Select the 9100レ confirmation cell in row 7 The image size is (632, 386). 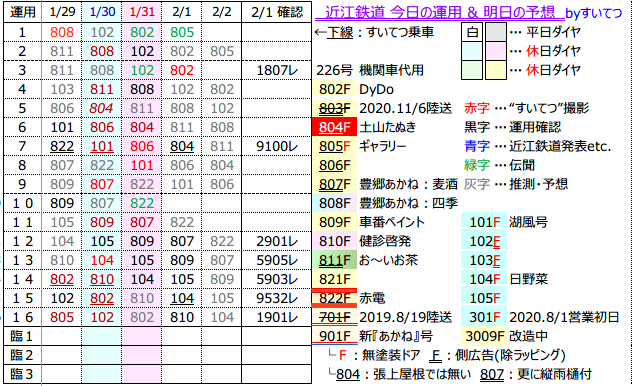coord(276,146)
